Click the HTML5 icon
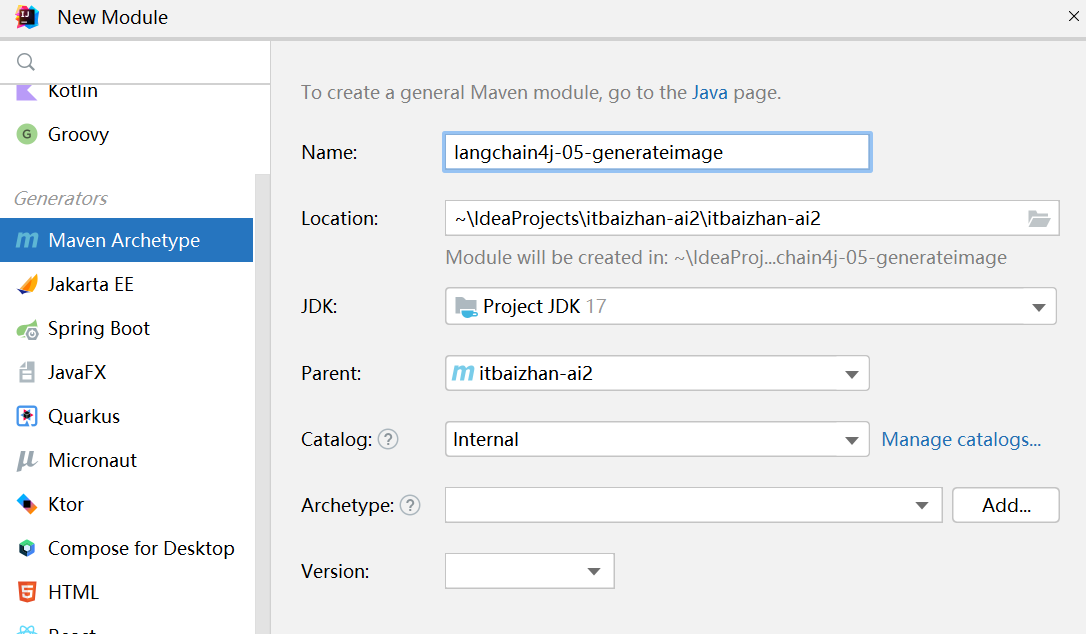 pos(26,592)
